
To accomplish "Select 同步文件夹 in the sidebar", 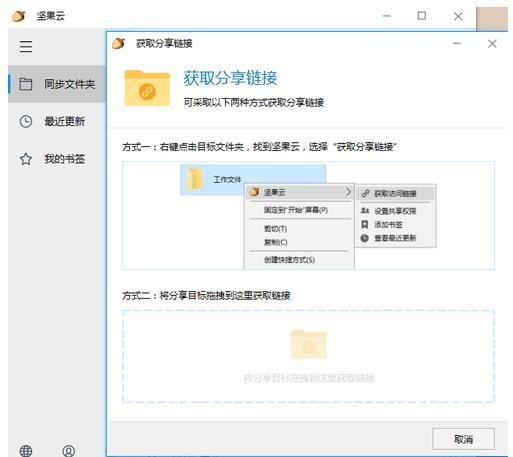I will click(57, 84).
